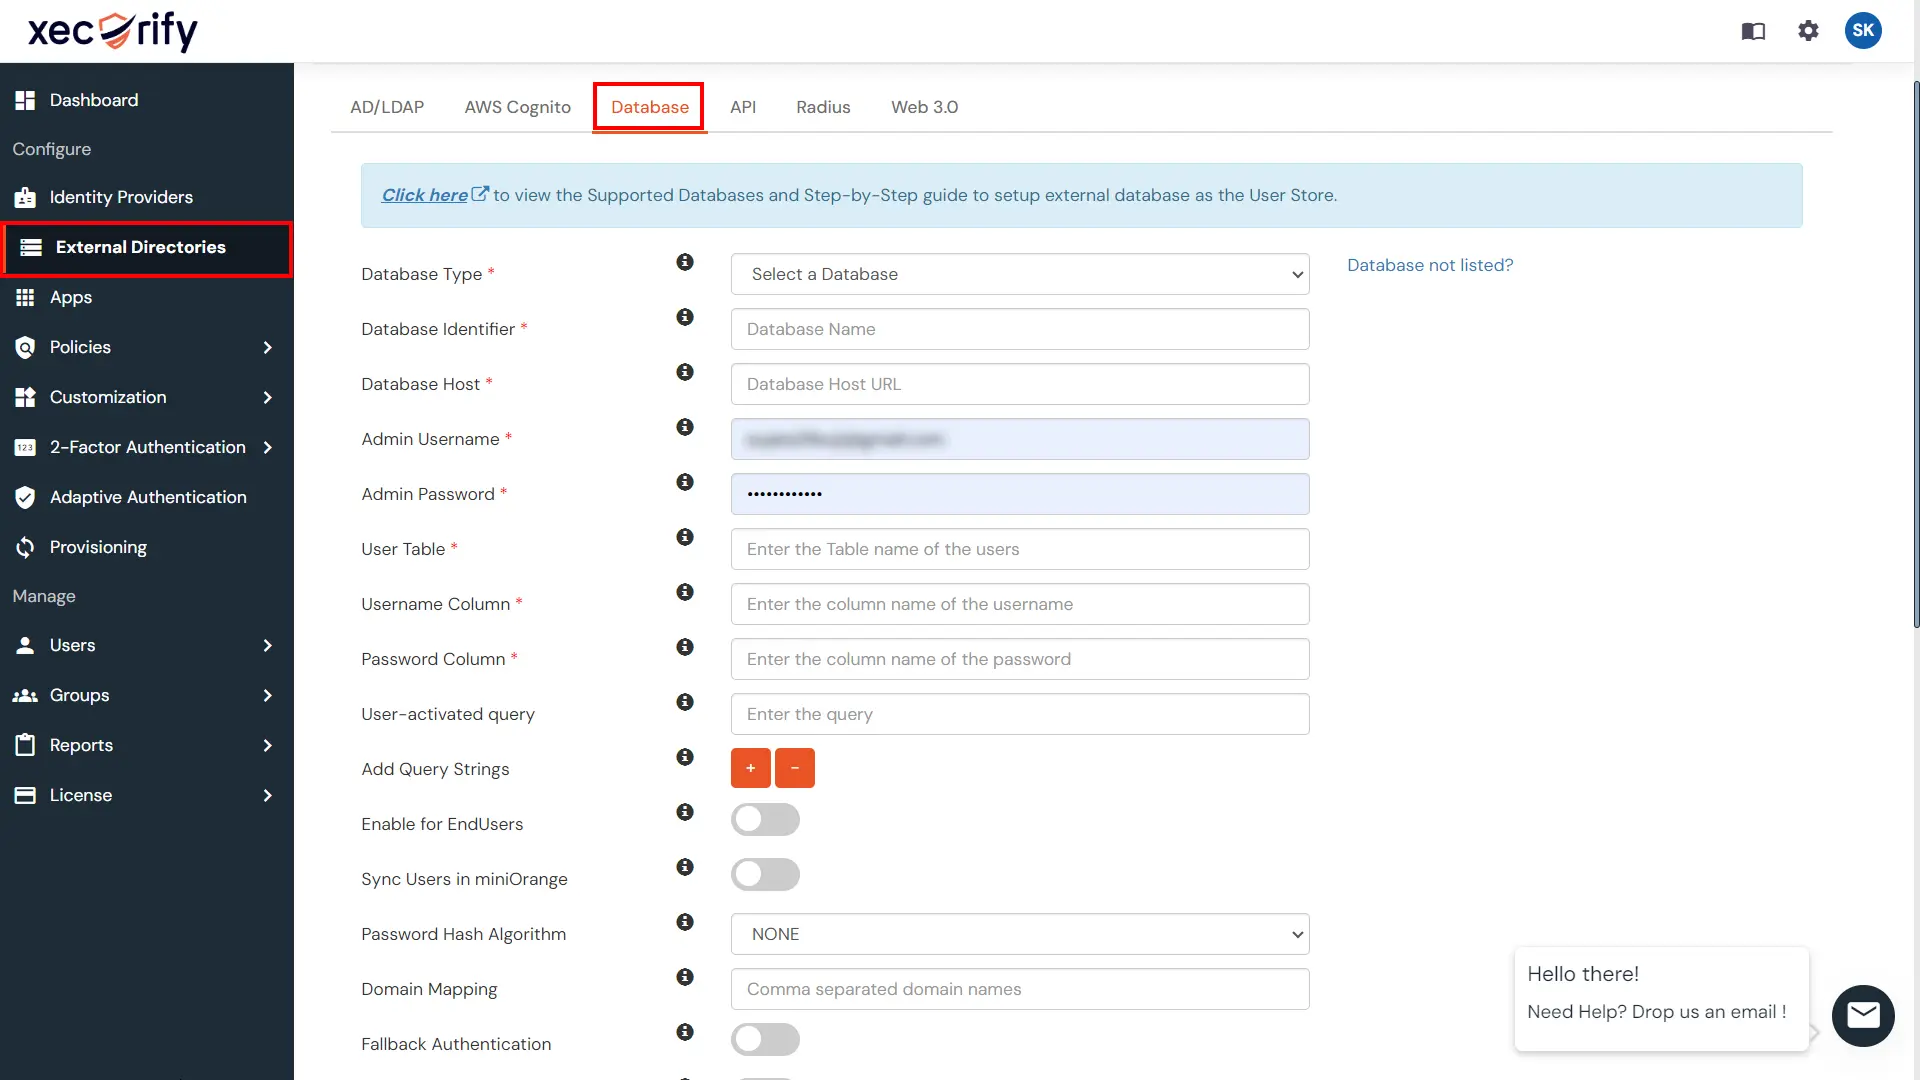Open the documentation book icon
Image resolution: width=1920 pixels, height=1080 pixels.
[1753, 31]
